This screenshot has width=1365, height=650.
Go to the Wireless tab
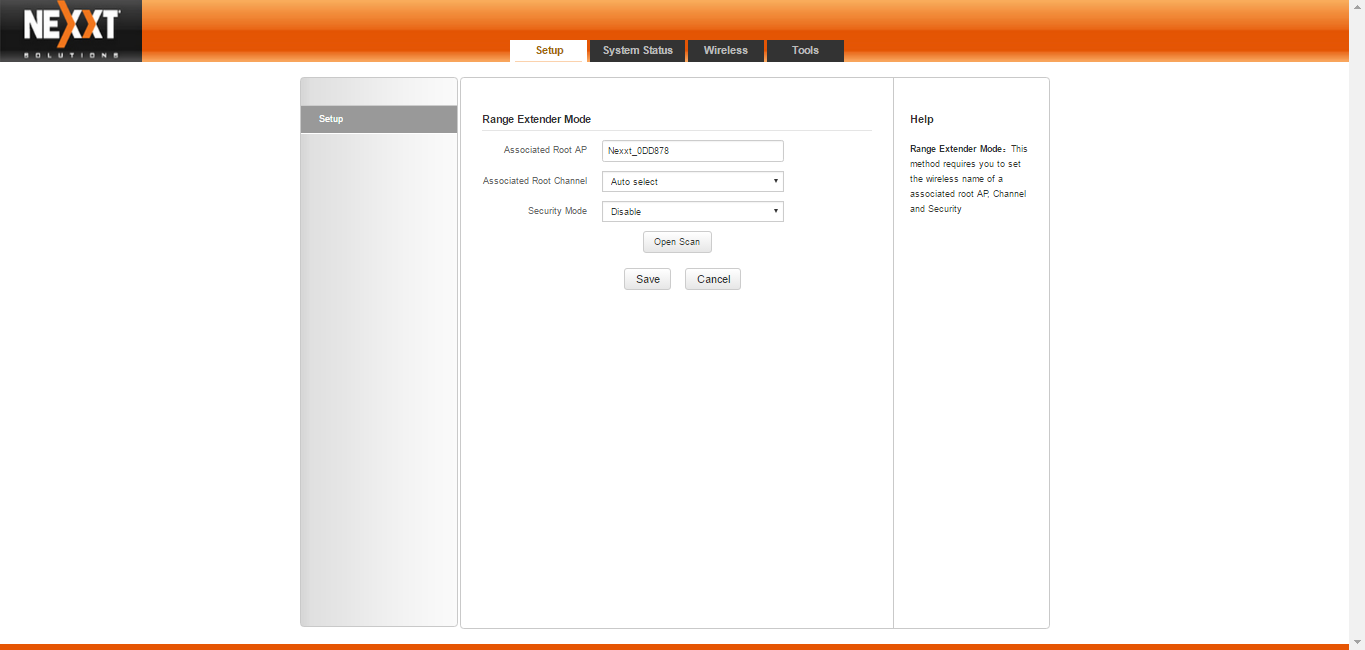click(x=725, y=51)
